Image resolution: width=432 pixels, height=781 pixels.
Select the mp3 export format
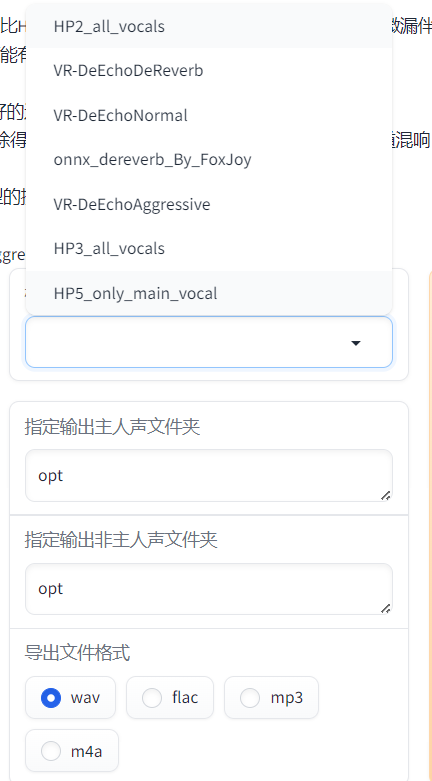click(x=272, y=697)
